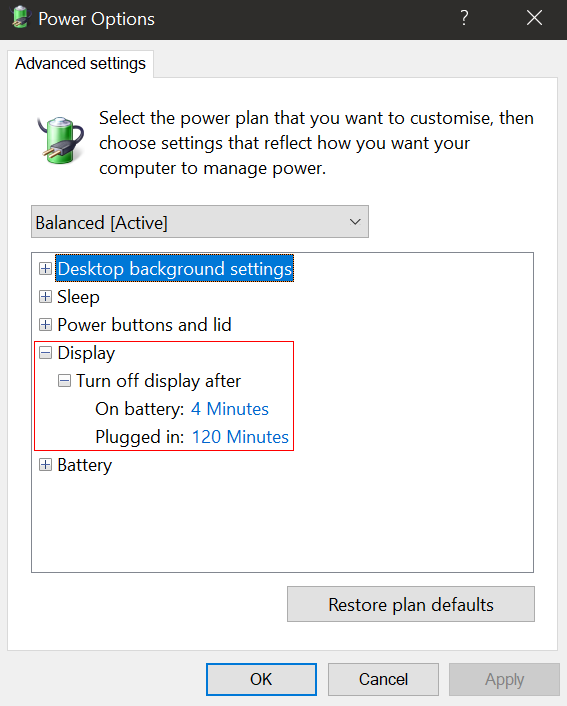
Task: Select the Advanced settings tab
Action: tap(81, 63)
